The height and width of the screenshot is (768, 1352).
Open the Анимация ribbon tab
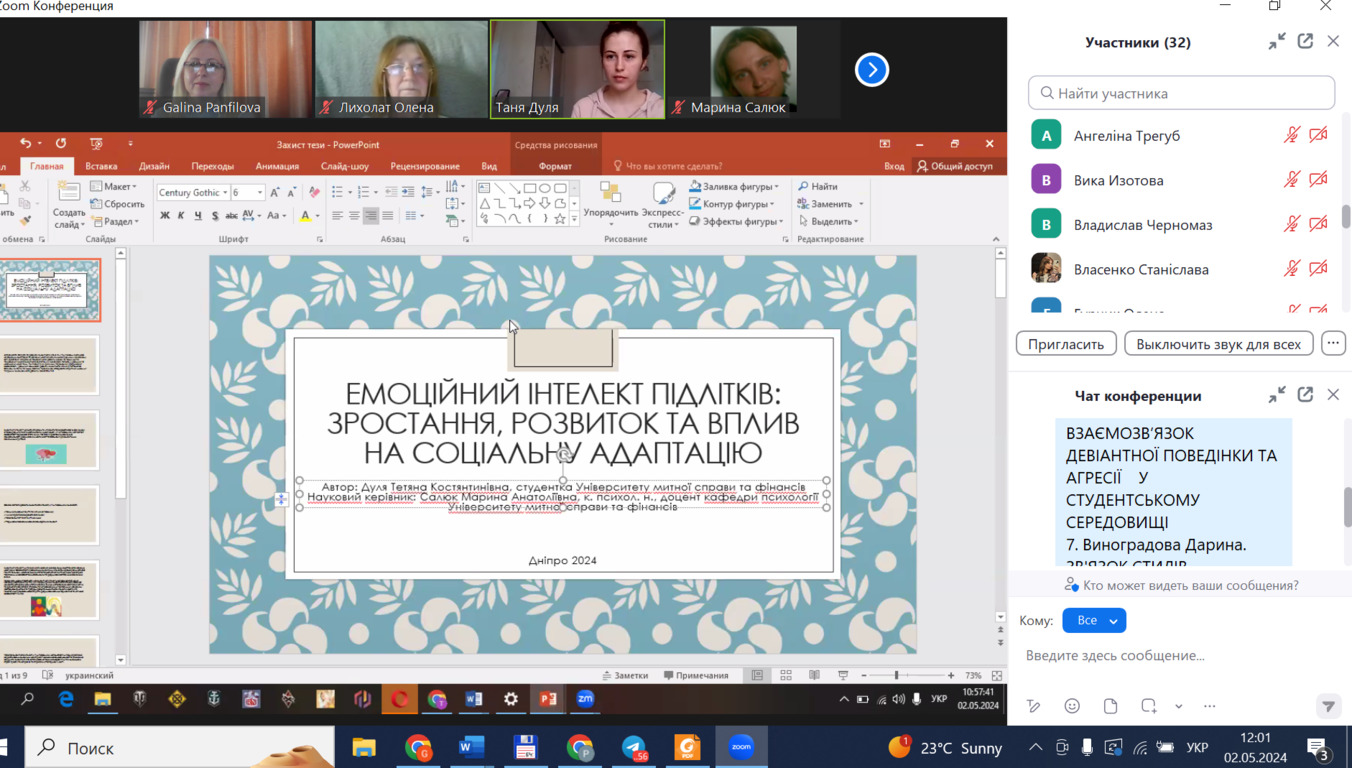[x=277, y=166]
